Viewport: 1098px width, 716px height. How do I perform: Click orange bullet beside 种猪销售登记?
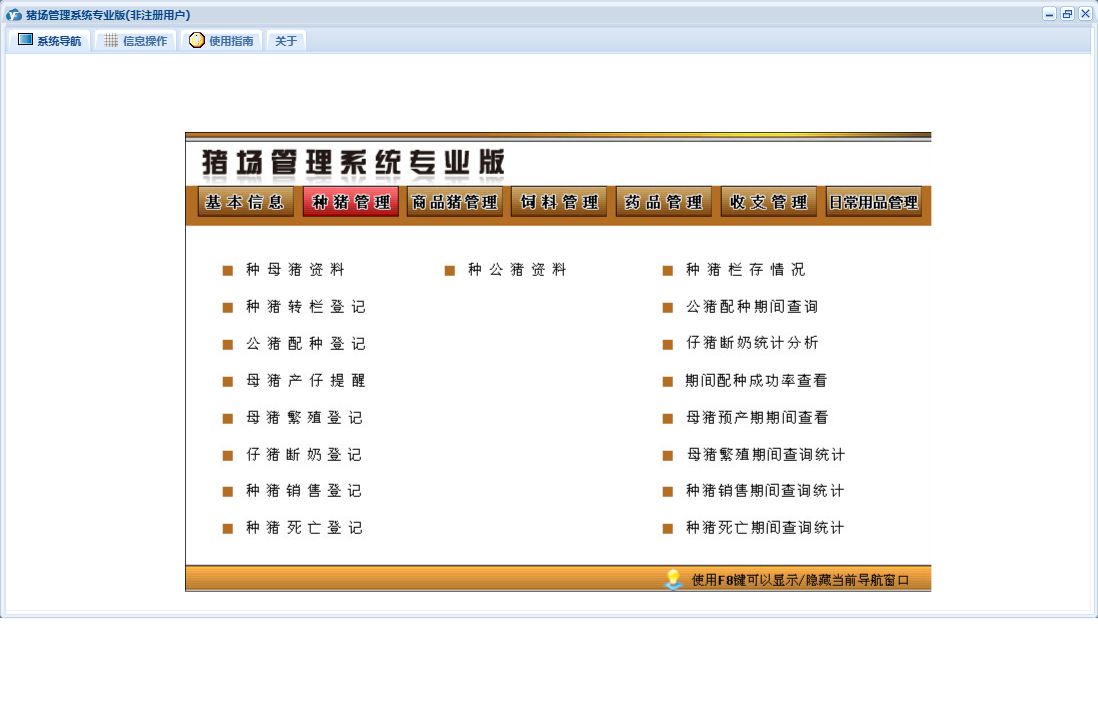tap(228, 492)
